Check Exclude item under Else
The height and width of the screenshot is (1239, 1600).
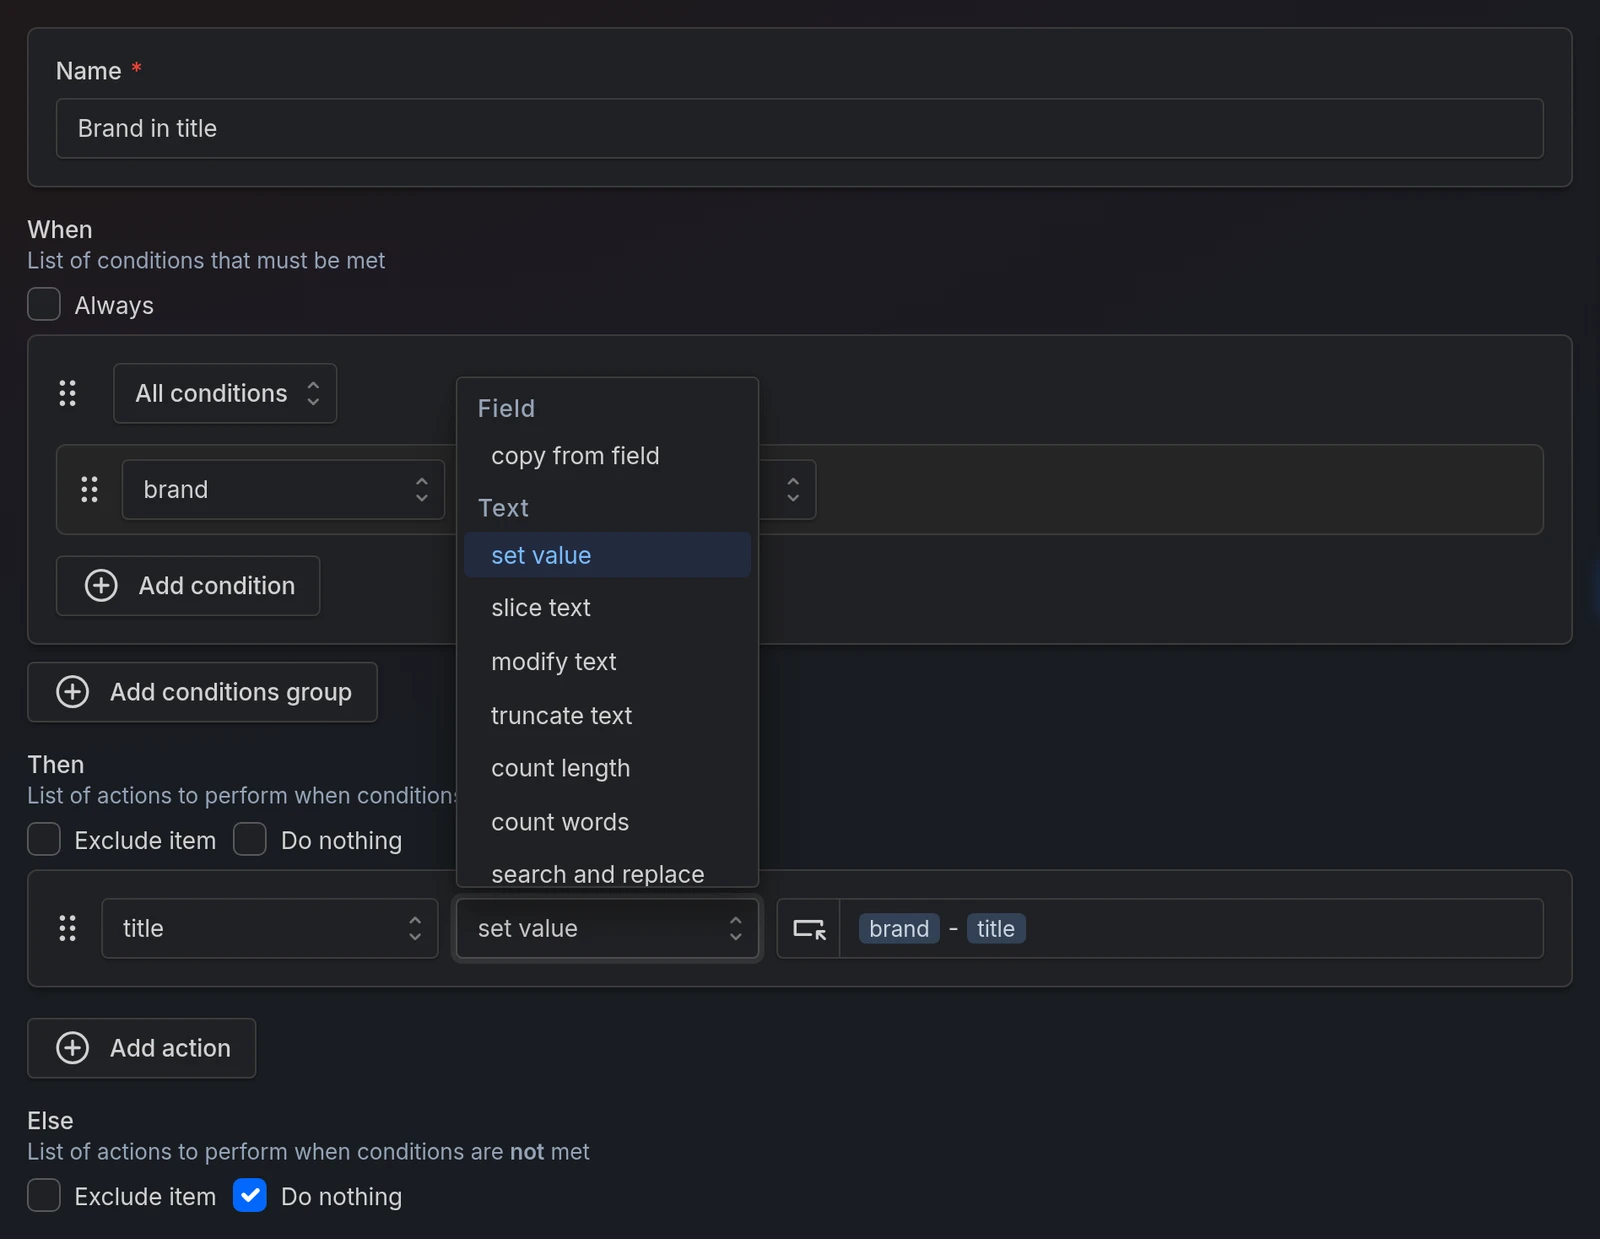pyautogui.click(x=44, y=1196)
